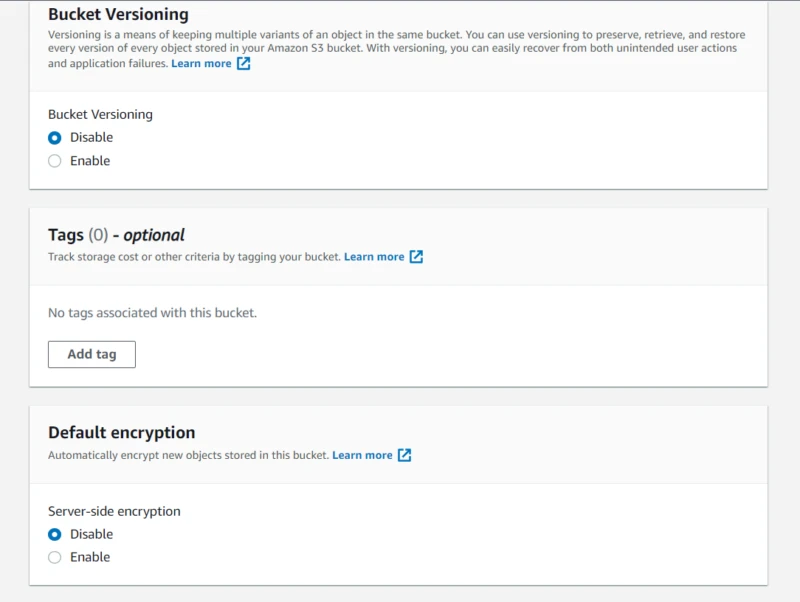Select Disable for Bucket Versioning
The height and width of the screenshot is (602, 800).
click(x=55, y=137)
